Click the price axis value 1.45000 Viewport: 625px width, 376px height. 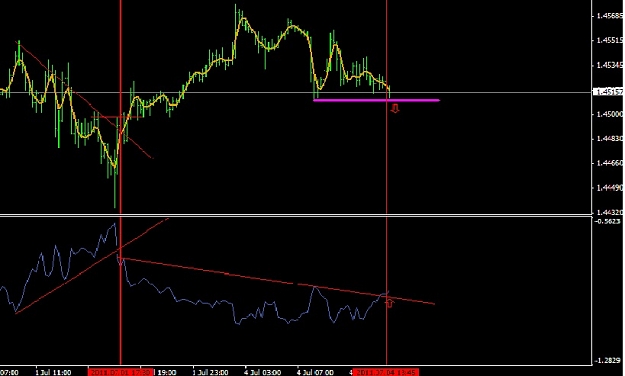(x=609, y=114)
